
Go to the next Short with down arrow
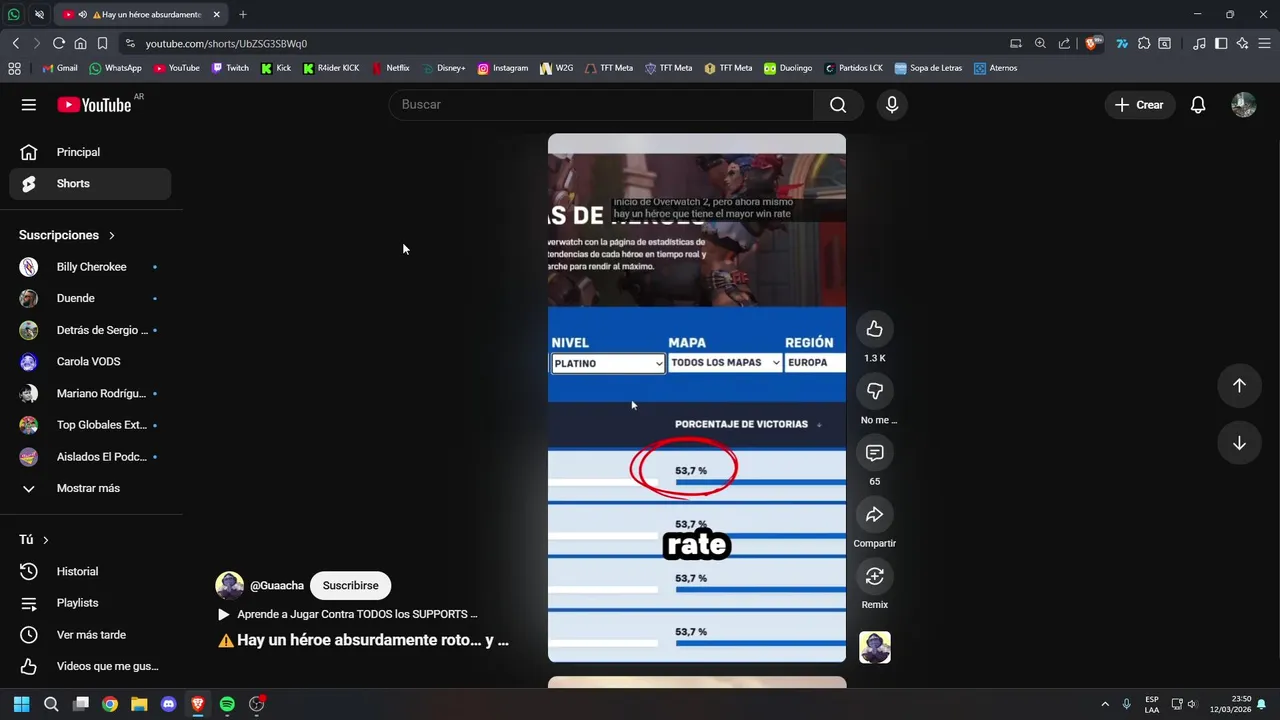click(1239, 443)
